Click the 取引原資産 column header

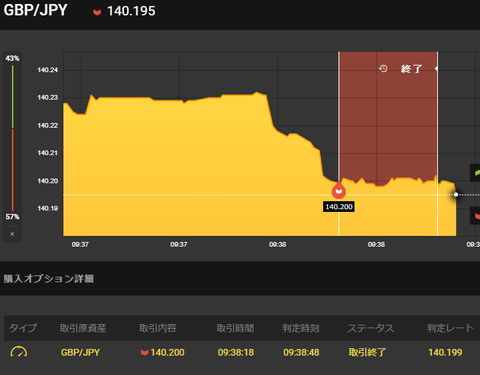pyautogui.click(x=83, y=328)
